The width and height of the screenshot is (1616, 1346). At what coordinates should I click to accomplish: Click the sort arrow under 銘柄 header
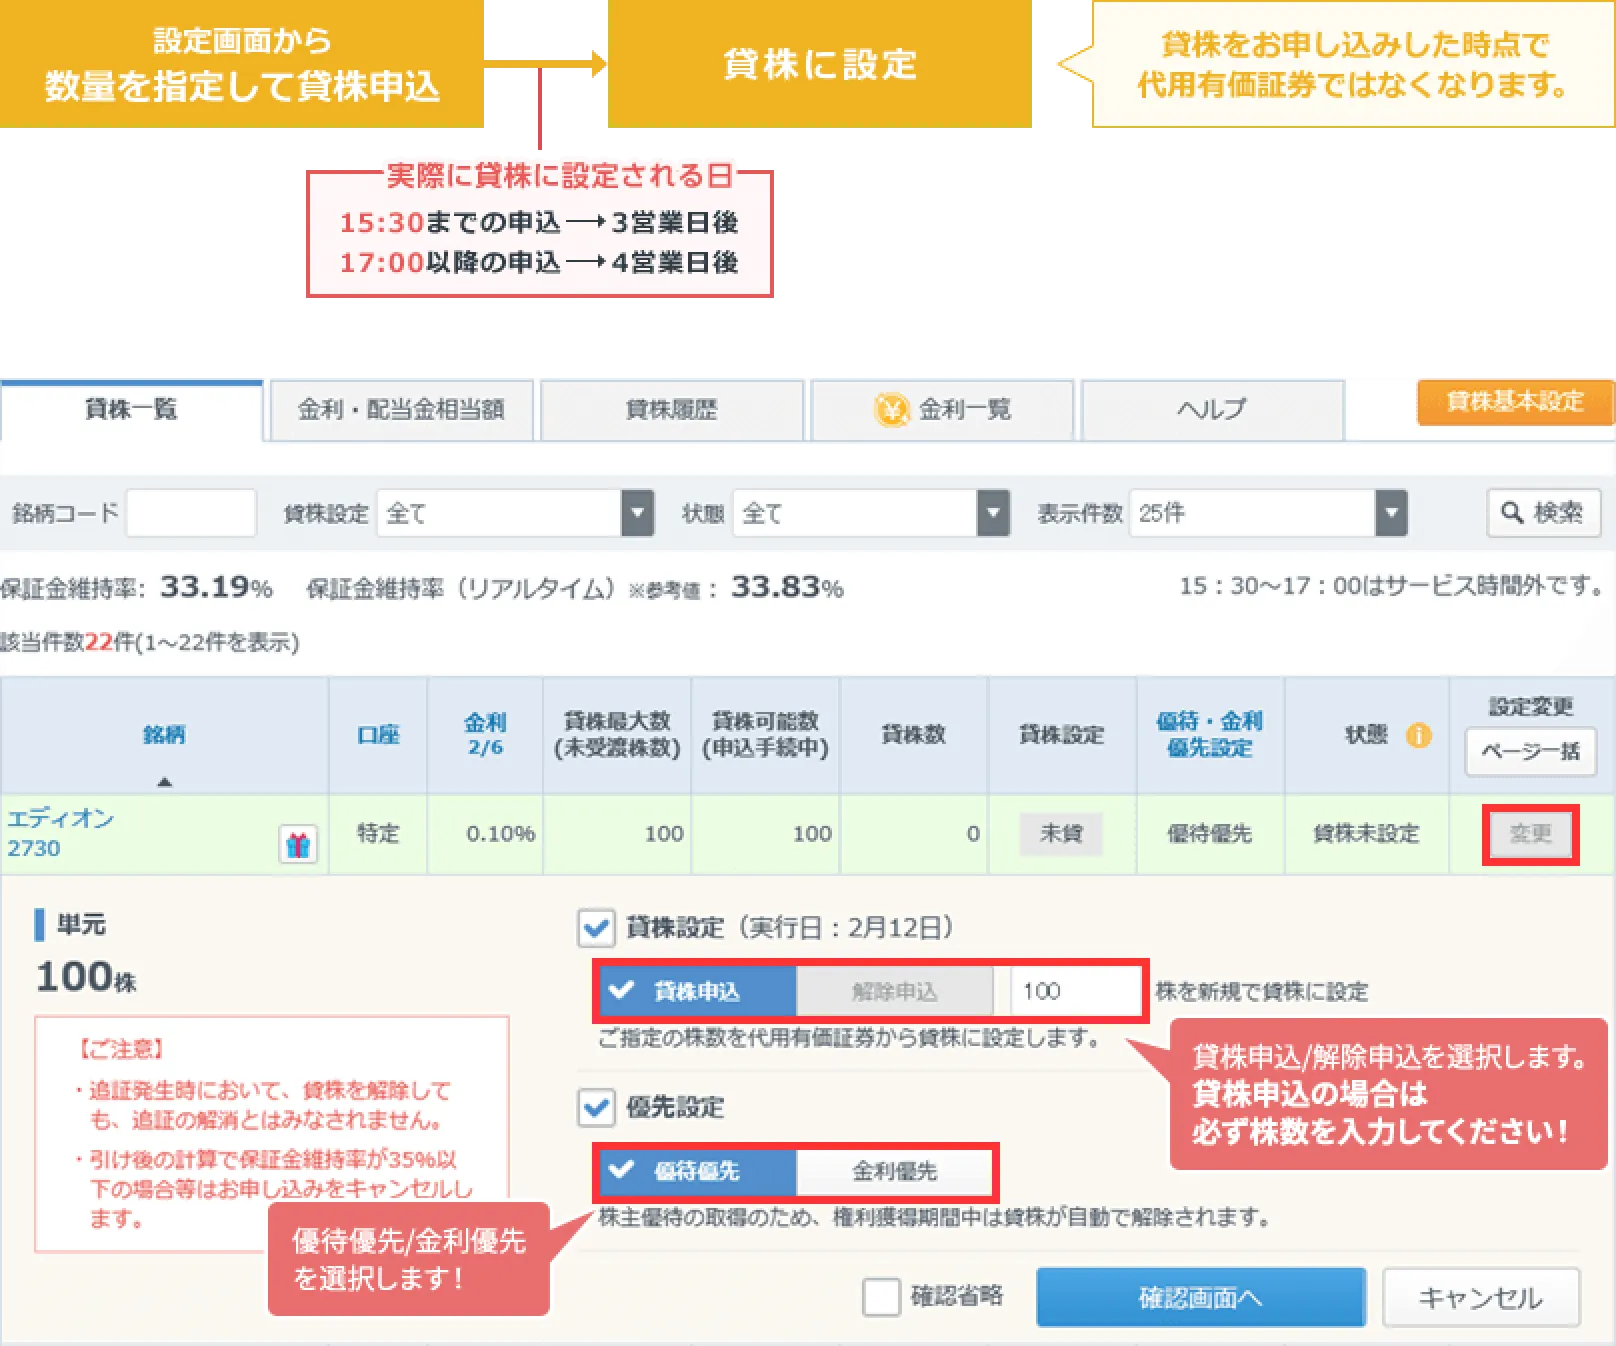coord(165,781)
